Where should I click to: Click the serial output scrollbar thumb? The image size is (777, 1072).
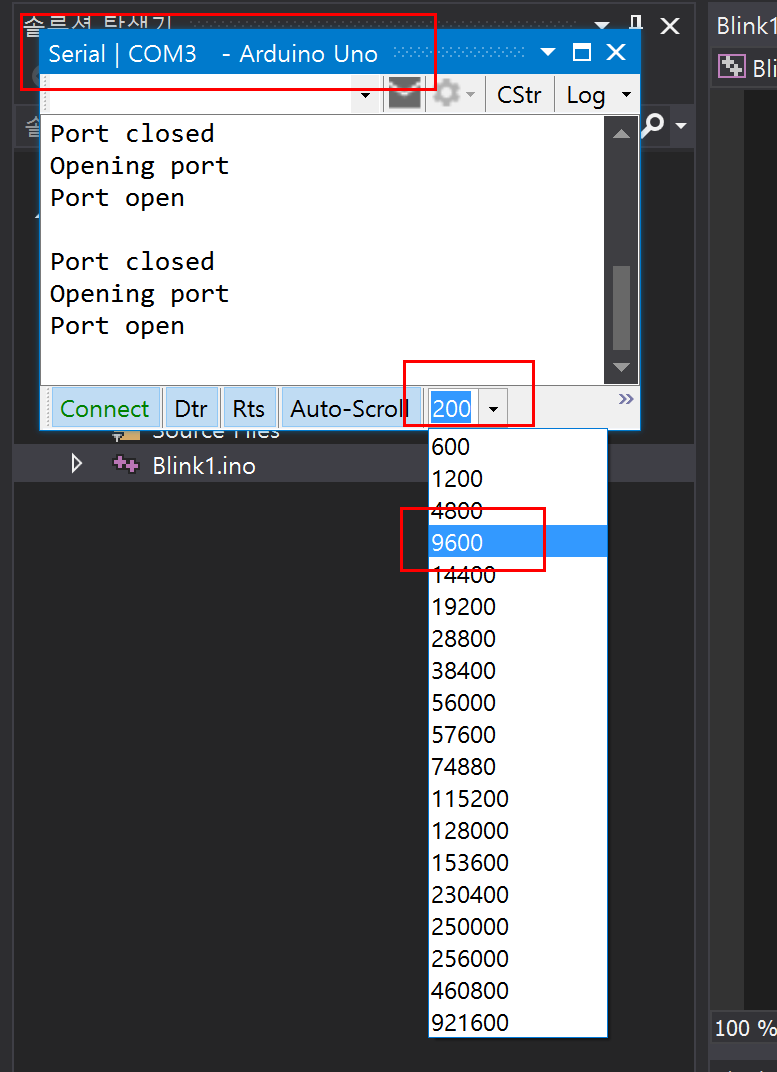pos(621,308)
